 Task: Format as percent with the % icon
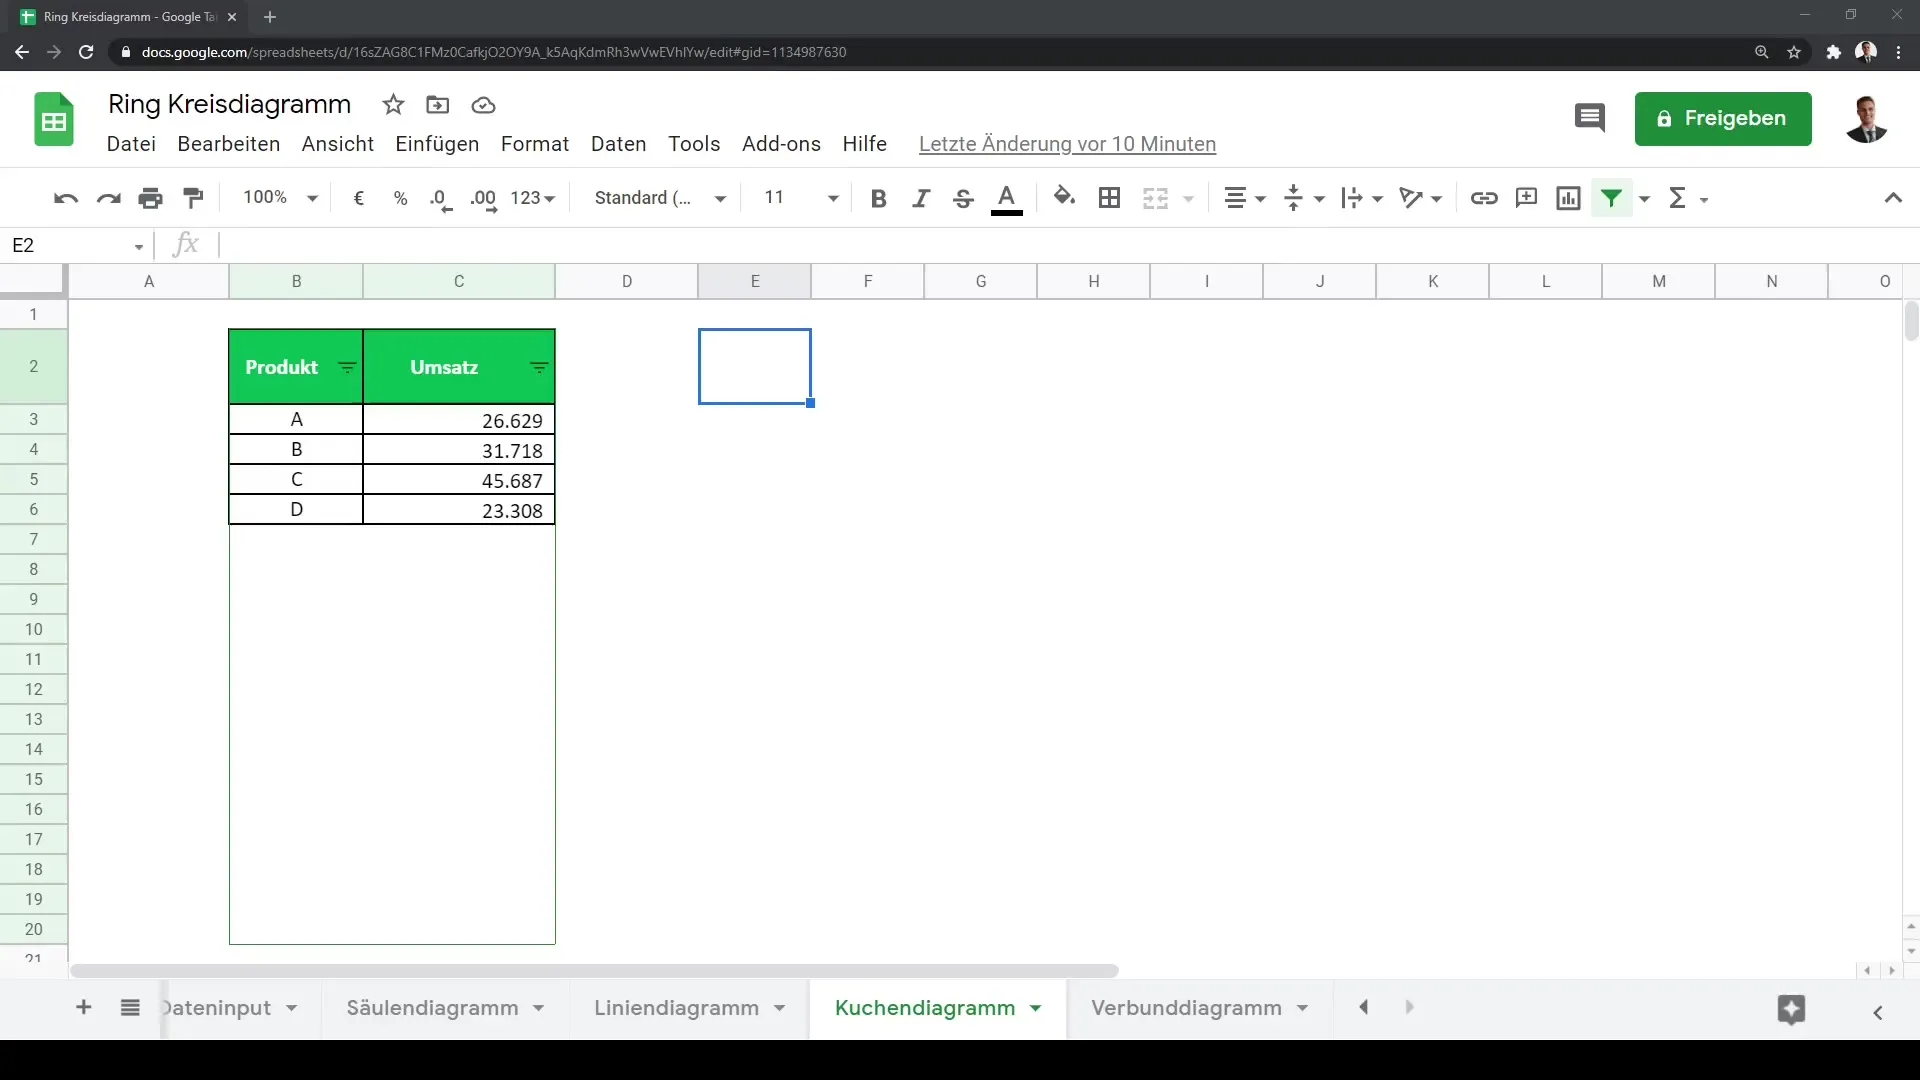[x=400, y=198]
